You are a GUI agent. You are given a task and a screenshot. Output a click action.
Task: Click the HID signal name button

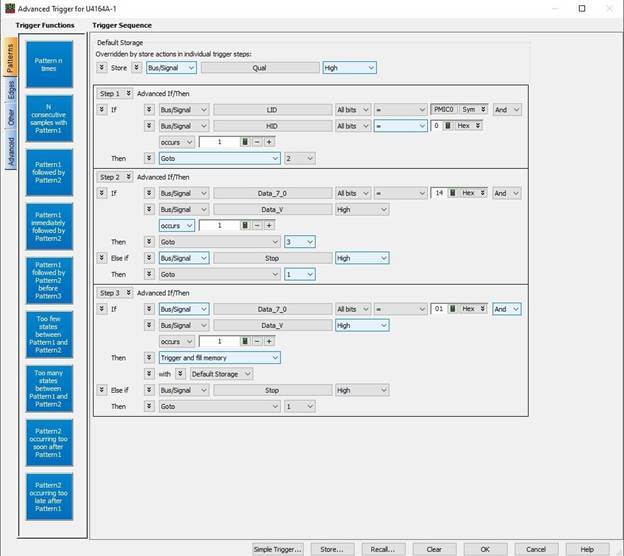[273, 126]
